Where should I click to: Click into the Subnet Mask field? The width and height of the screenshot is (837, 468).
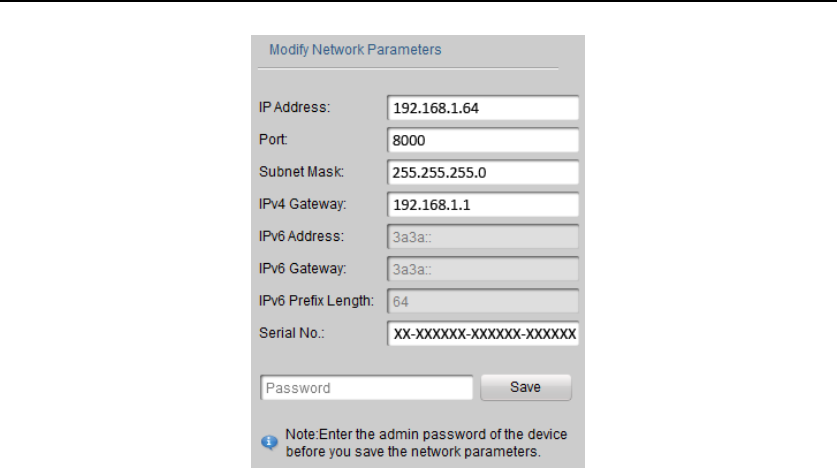pos(483,172)
